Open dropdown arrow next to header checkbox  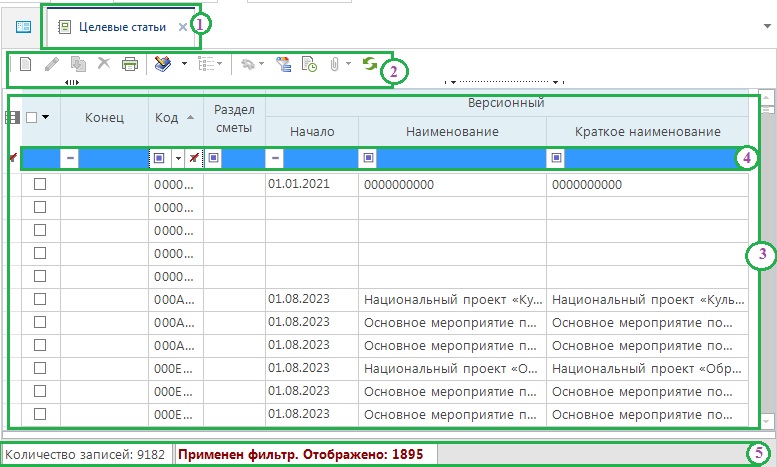click(x=45, y=118)
